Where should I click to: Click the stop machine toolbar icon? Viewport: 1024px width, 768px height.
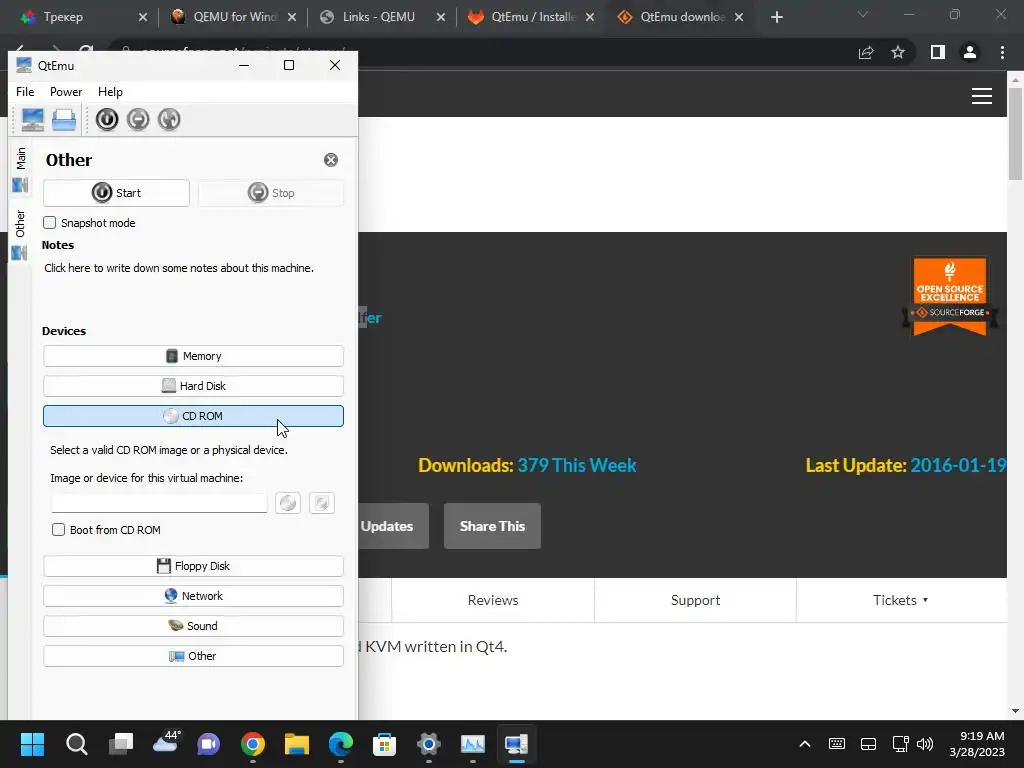[x=138, y=120]
